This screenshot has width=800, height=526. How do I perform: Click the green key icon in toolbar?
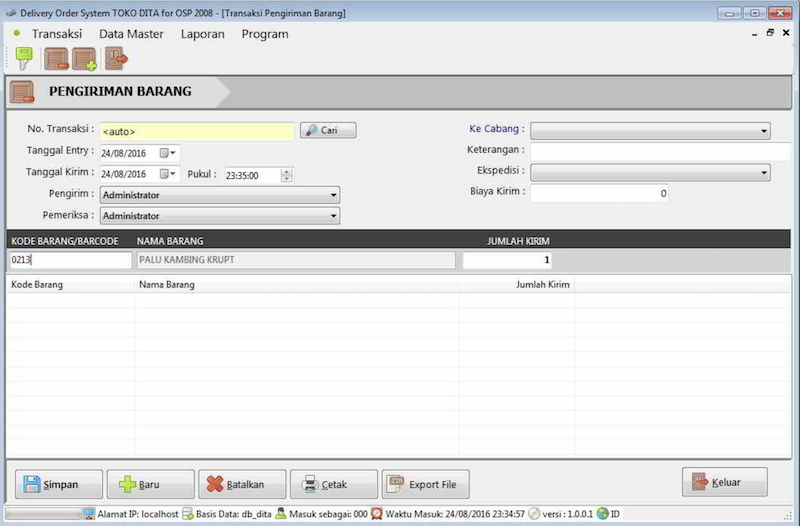click(x=24, y=59)
